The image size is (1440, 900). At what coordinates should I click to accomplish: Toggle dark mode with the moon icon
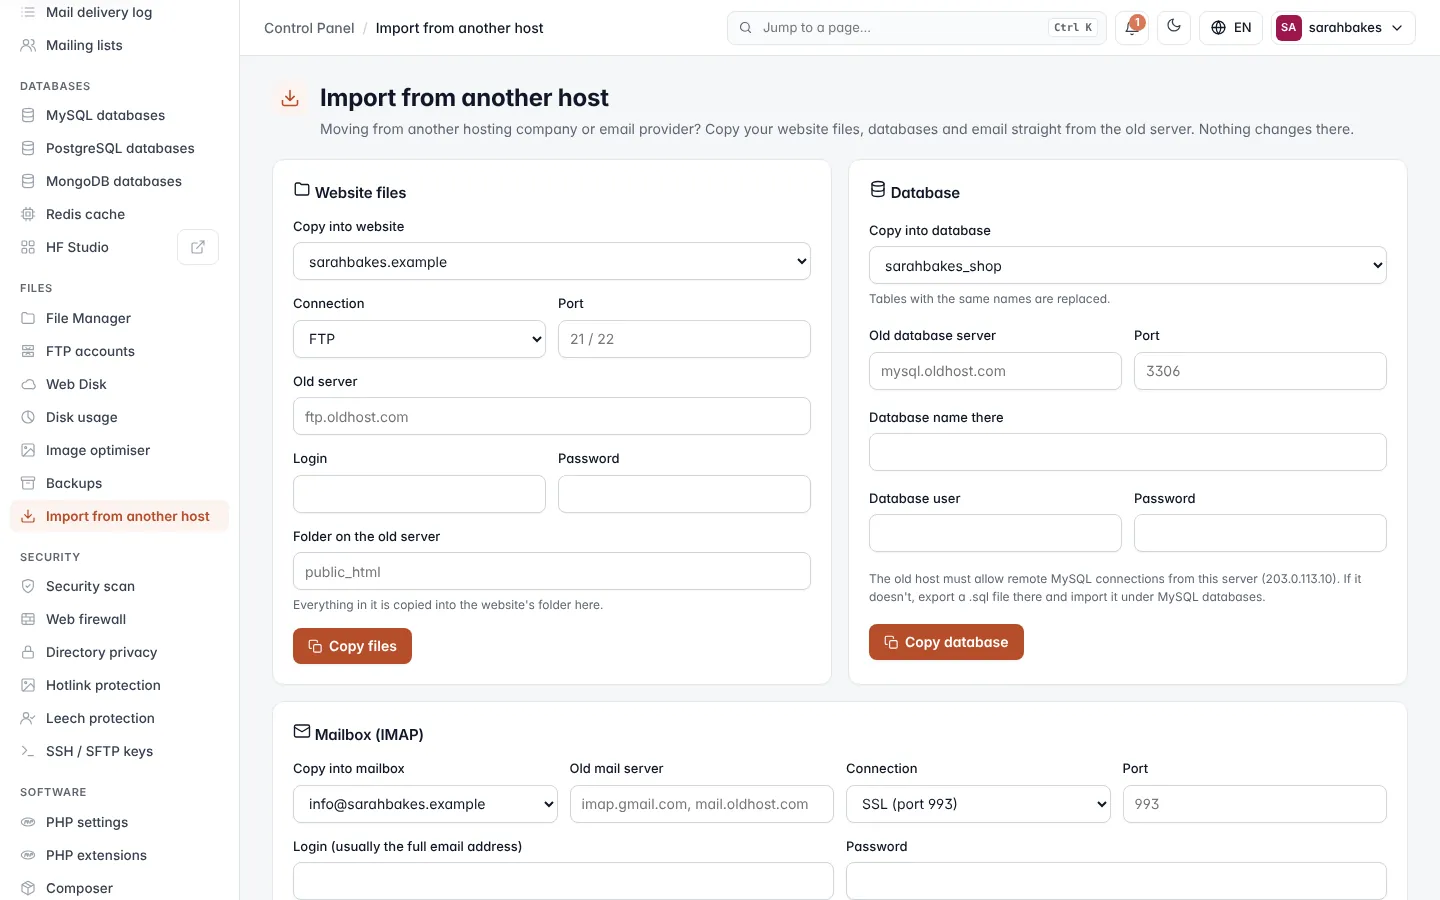click(x=1174, y=28)
